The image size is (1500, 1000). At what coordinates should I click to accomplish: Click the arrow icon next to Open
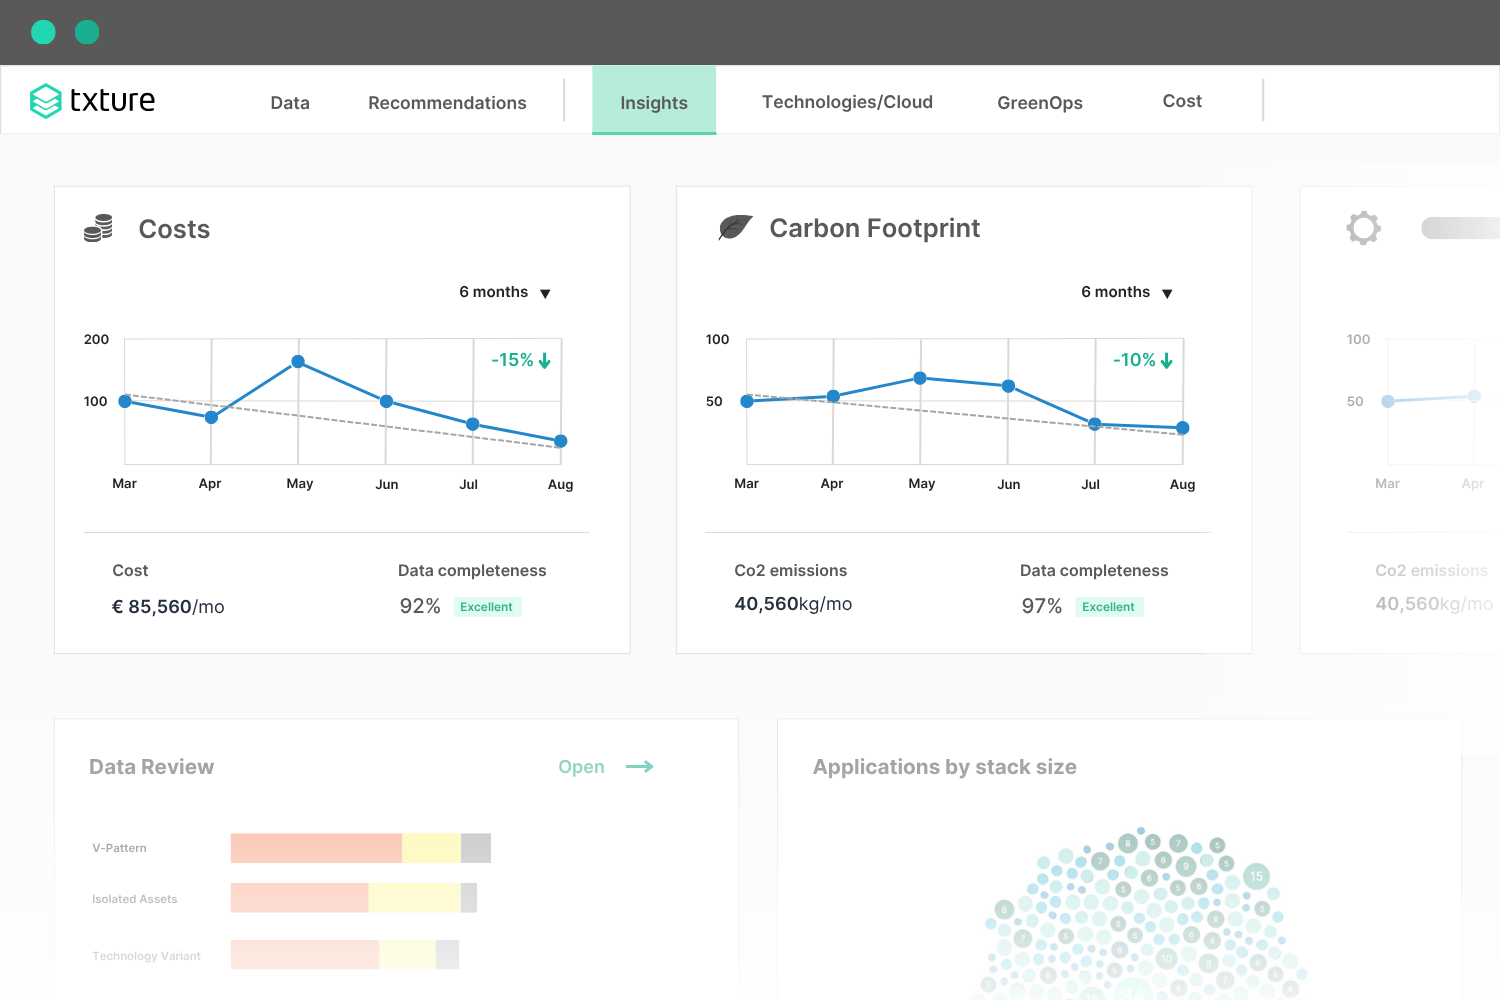[x=639, y=767]
